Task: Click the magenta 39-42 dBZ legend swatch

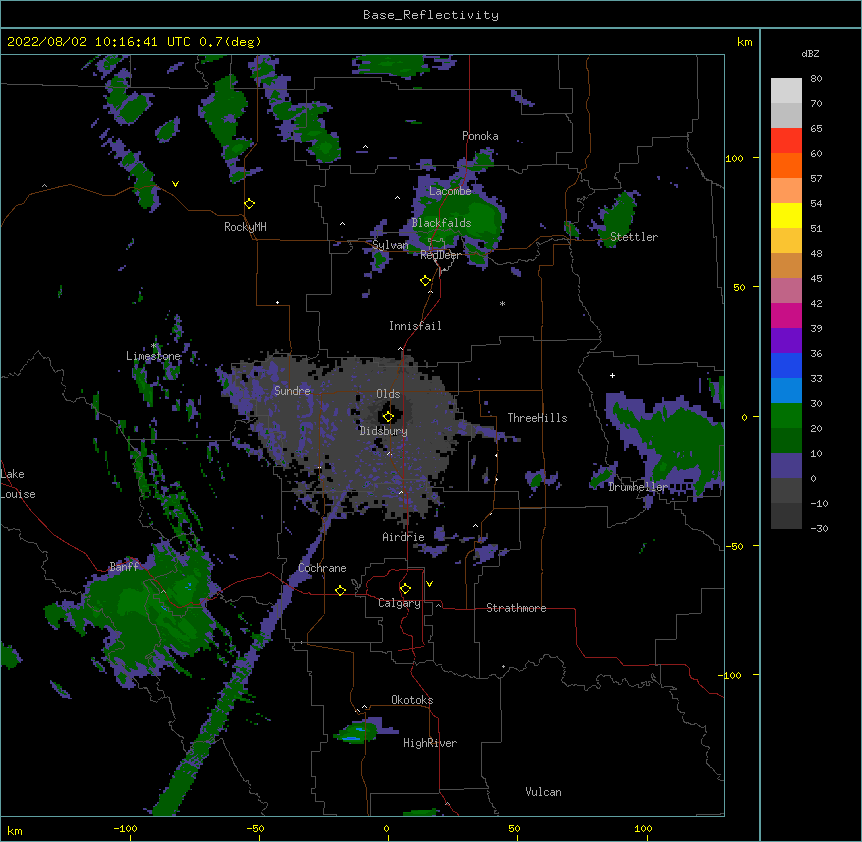Action: (x=786, y=315)
